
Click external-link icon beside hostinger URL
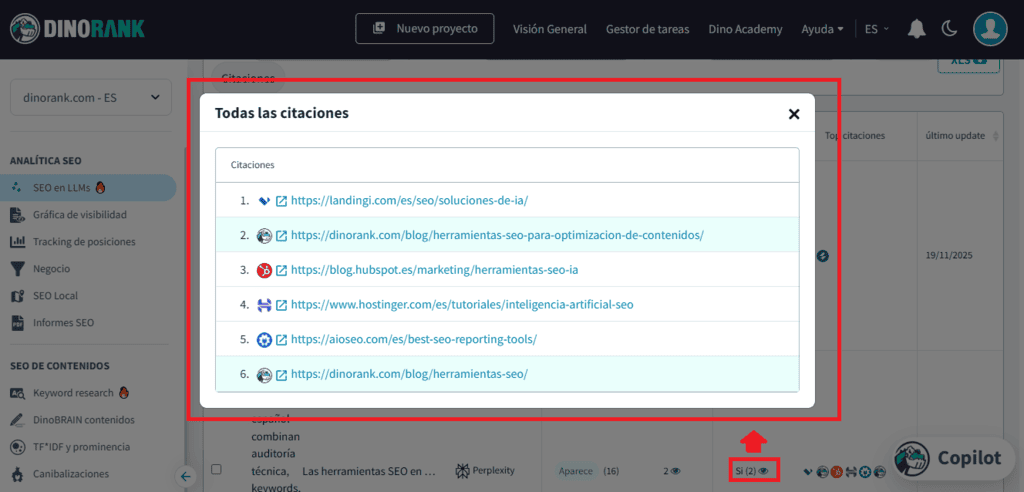coord(281,305)
